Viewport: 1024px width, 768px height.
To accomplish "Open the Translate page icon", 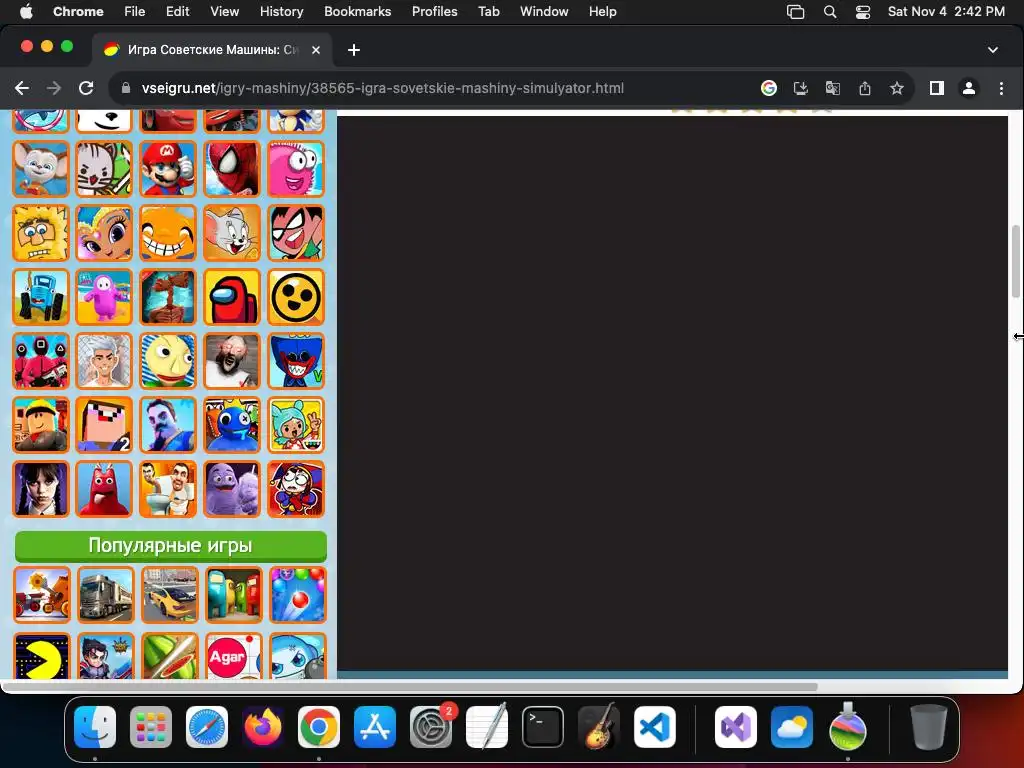I will coord(833,88).
